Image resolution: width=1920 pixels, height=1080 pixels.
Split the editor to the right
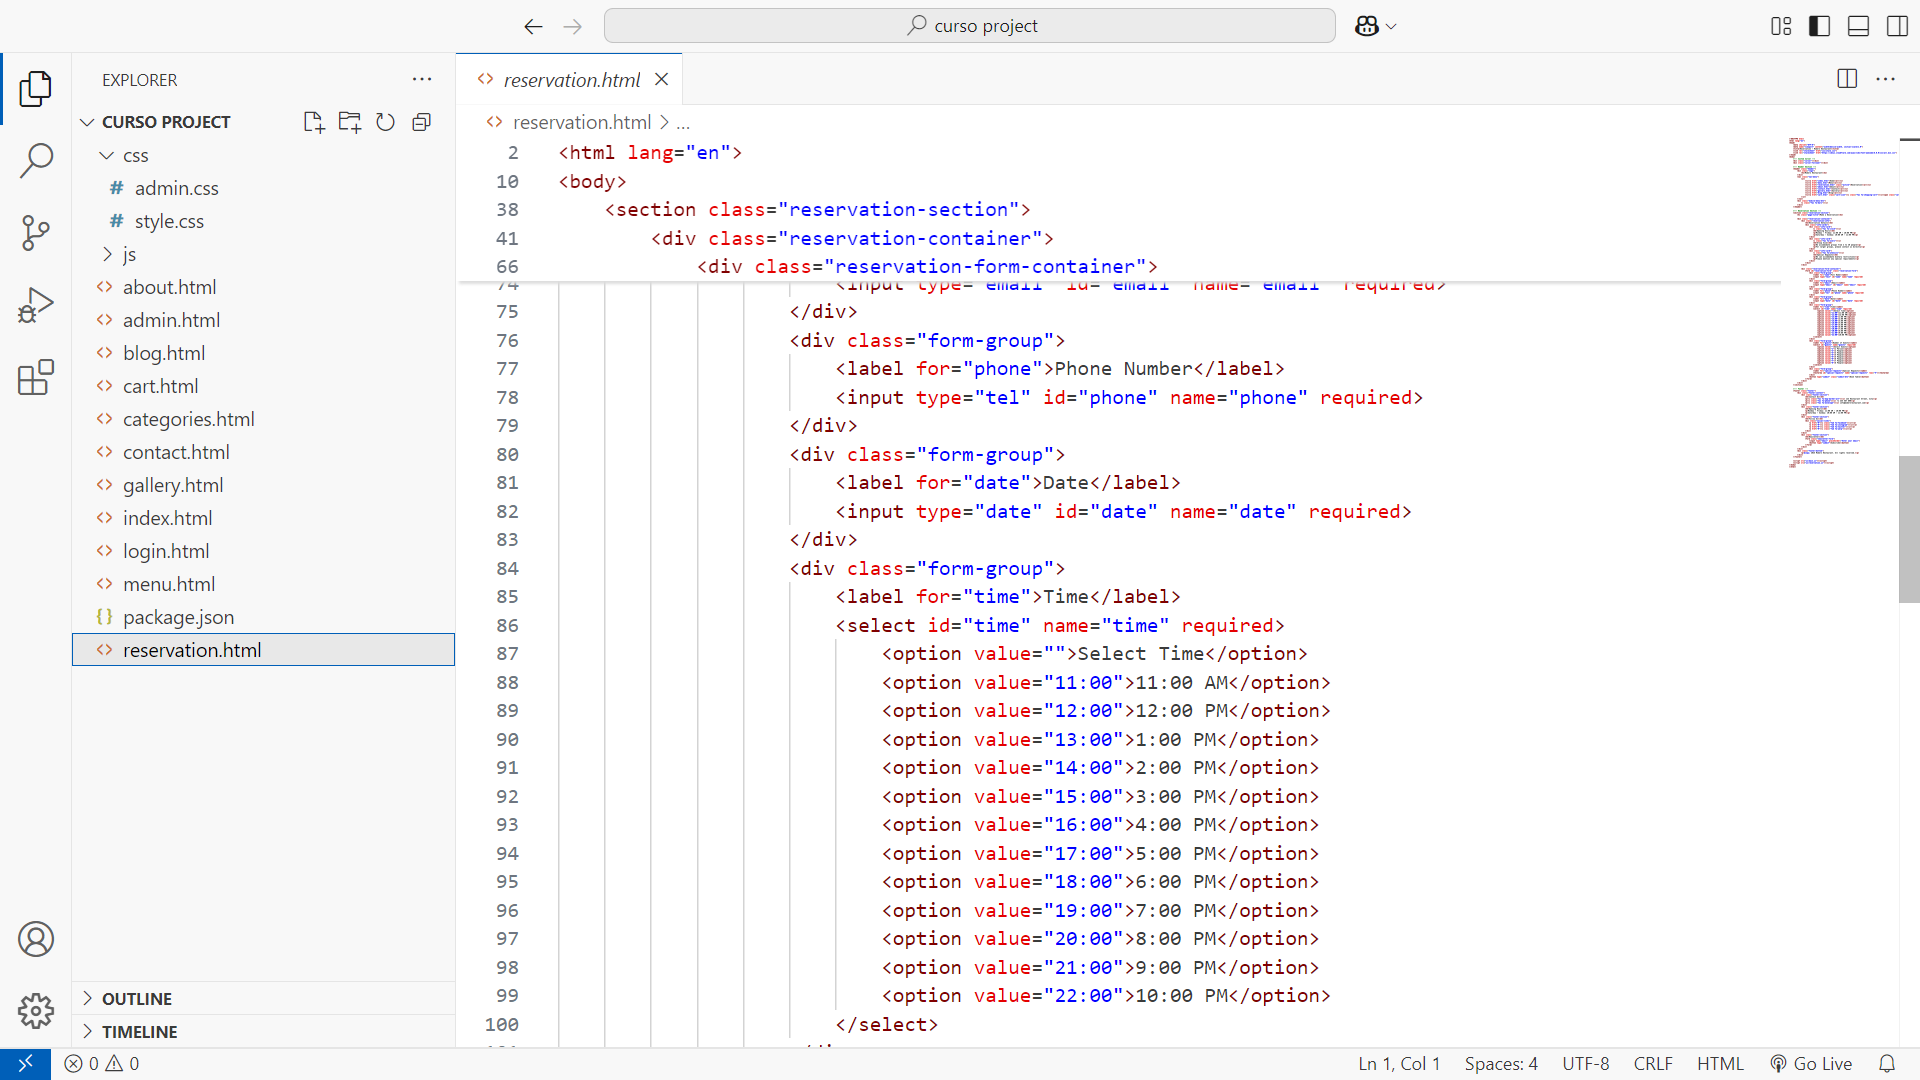pos(1847,79)
